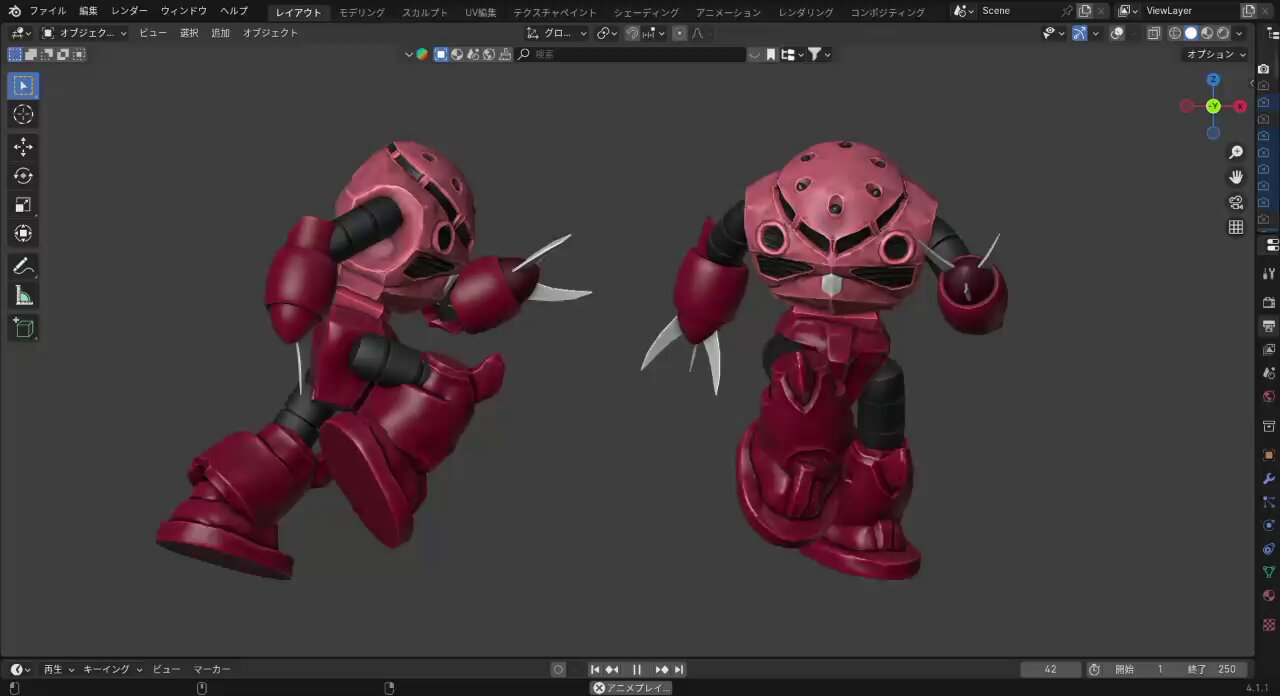Pause the animation playback

pos(637,670)
